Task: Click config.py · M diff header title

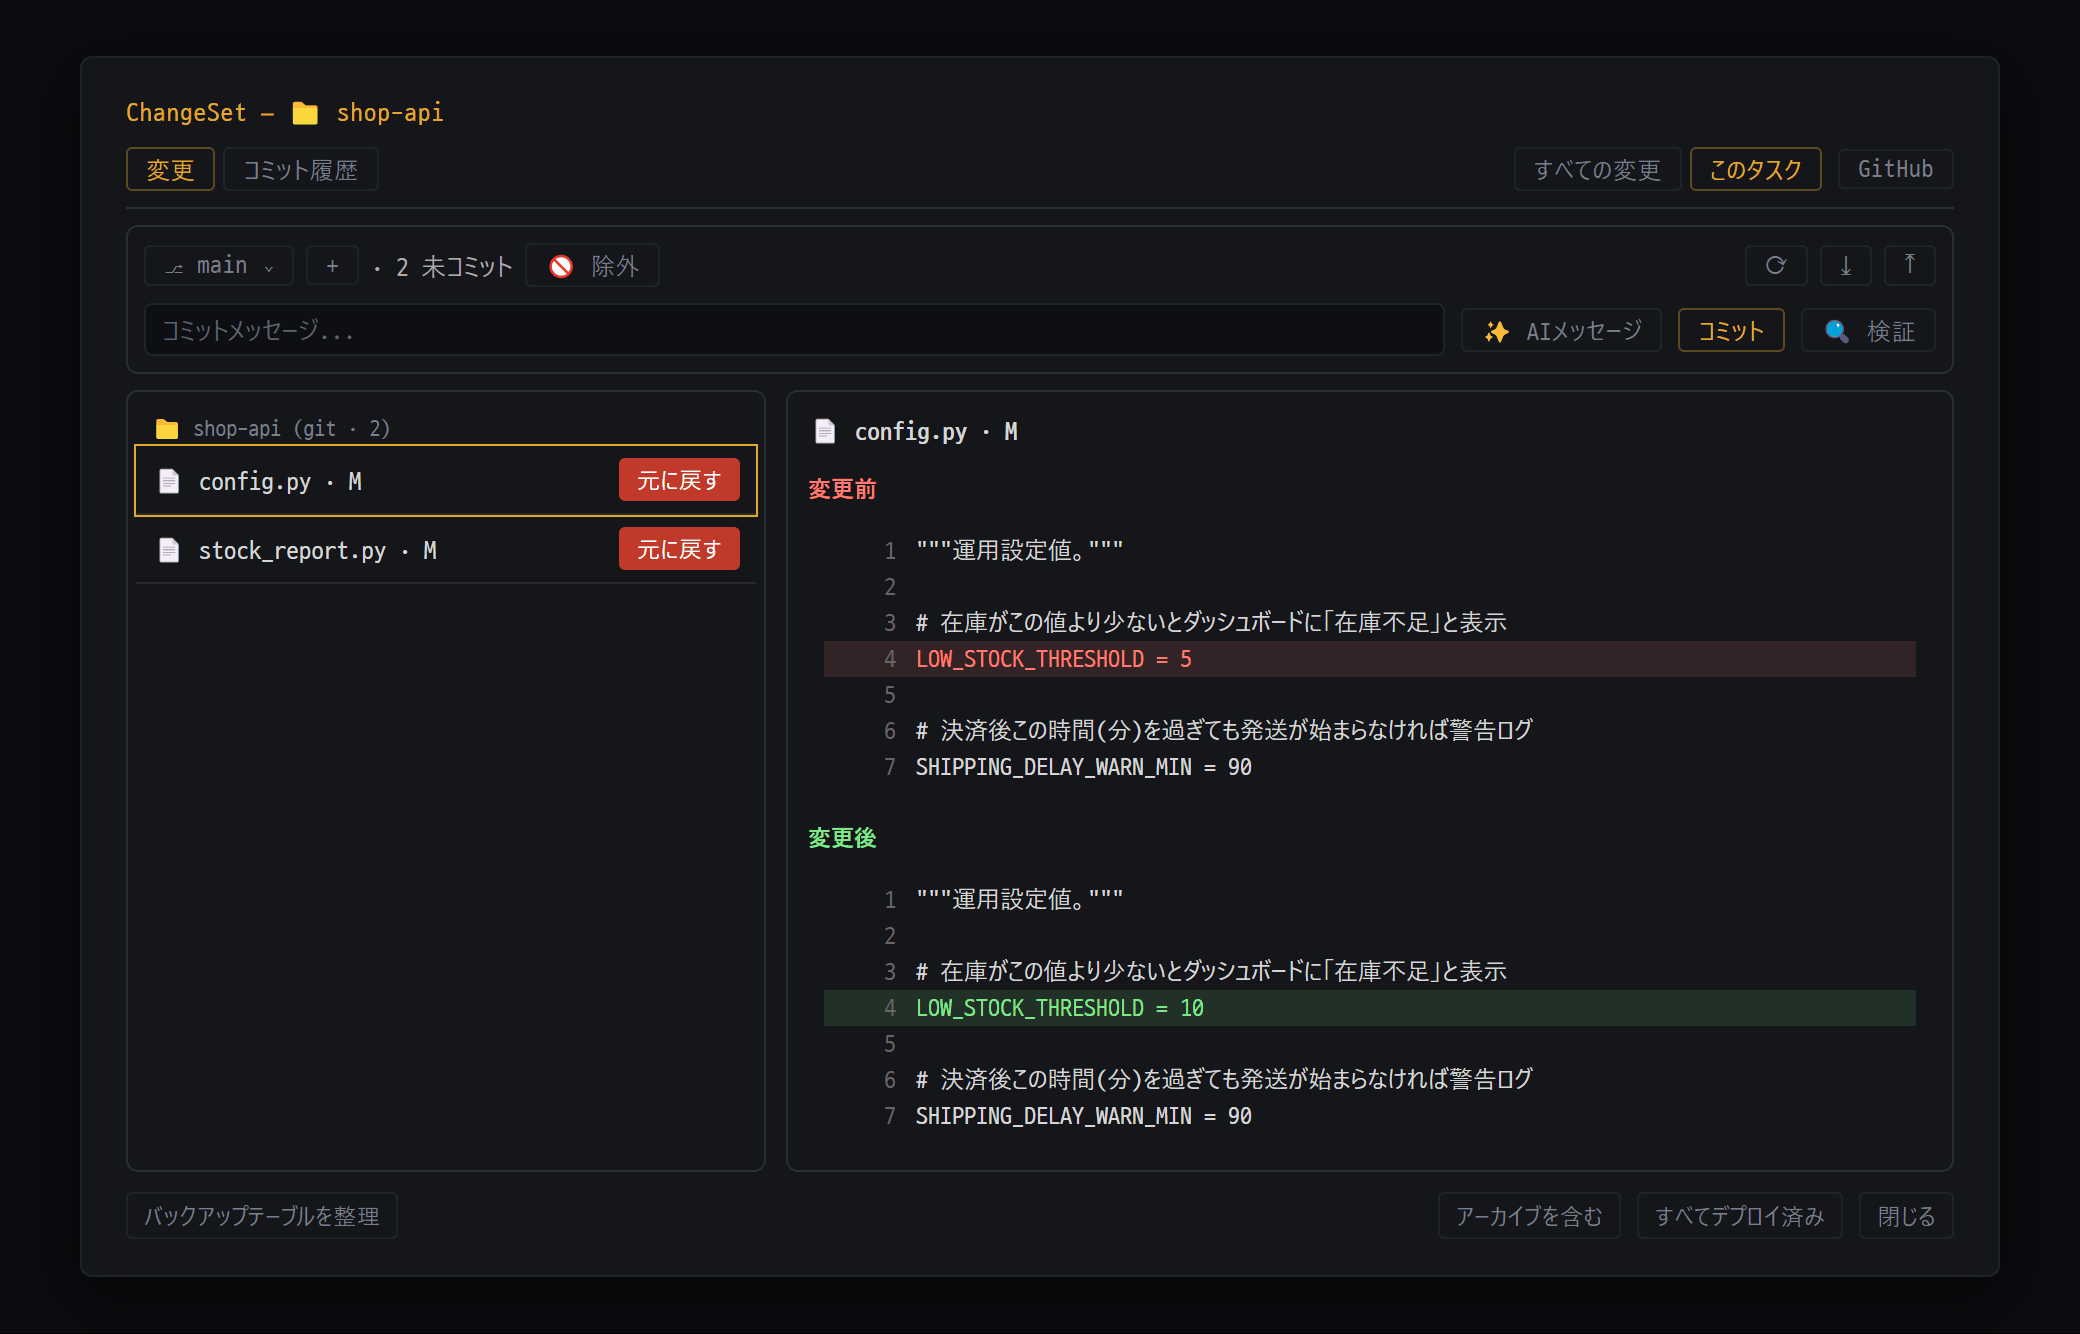Action: [x=936, y=432]
